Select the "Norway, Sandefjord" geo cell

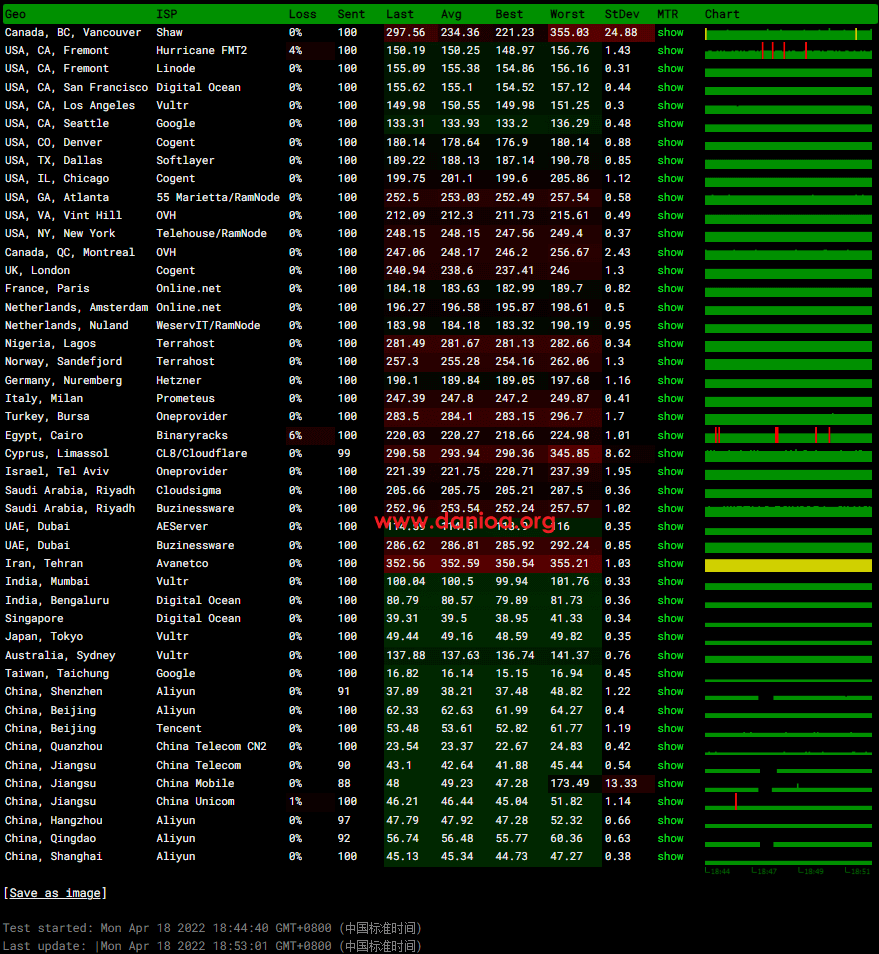pyautogui.click(x=63, y=361)
